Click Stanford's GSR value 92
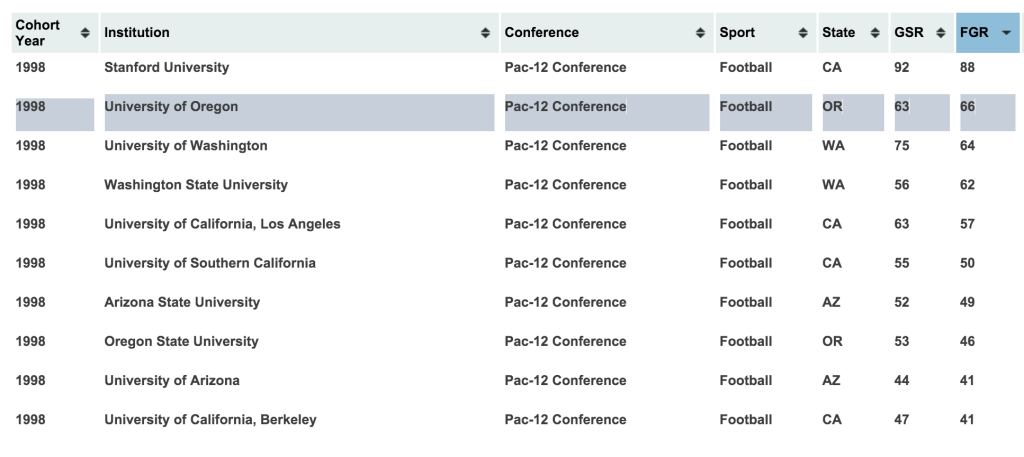The width and height of the screenshot is (1024, 457). (x=901, y=67)
